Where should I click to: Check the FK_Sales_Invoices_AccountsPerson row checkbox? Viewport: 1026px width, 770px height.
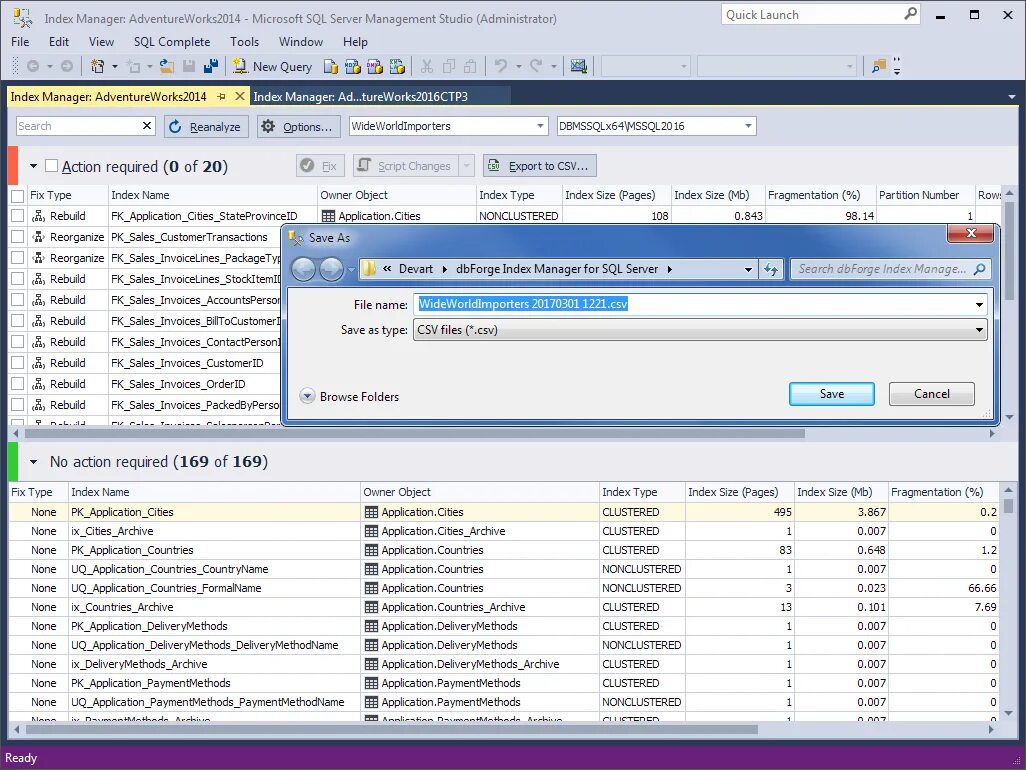pos(18,300)
